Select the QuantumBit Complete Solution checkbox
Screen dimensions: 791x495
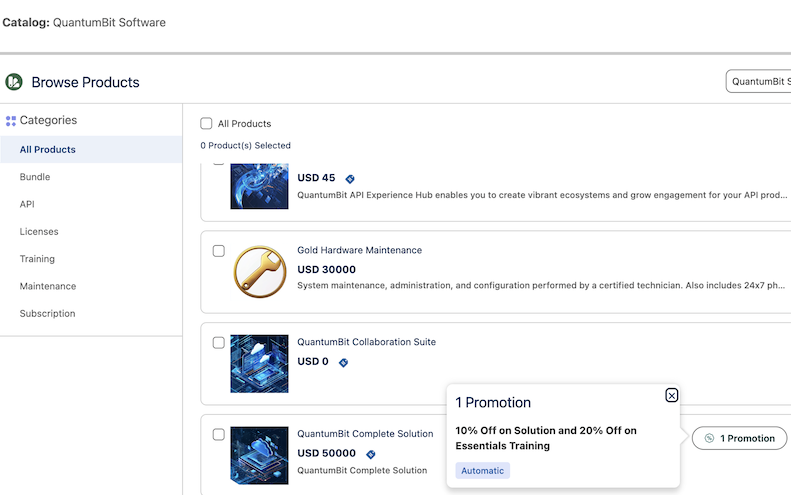tap(218, 434)
